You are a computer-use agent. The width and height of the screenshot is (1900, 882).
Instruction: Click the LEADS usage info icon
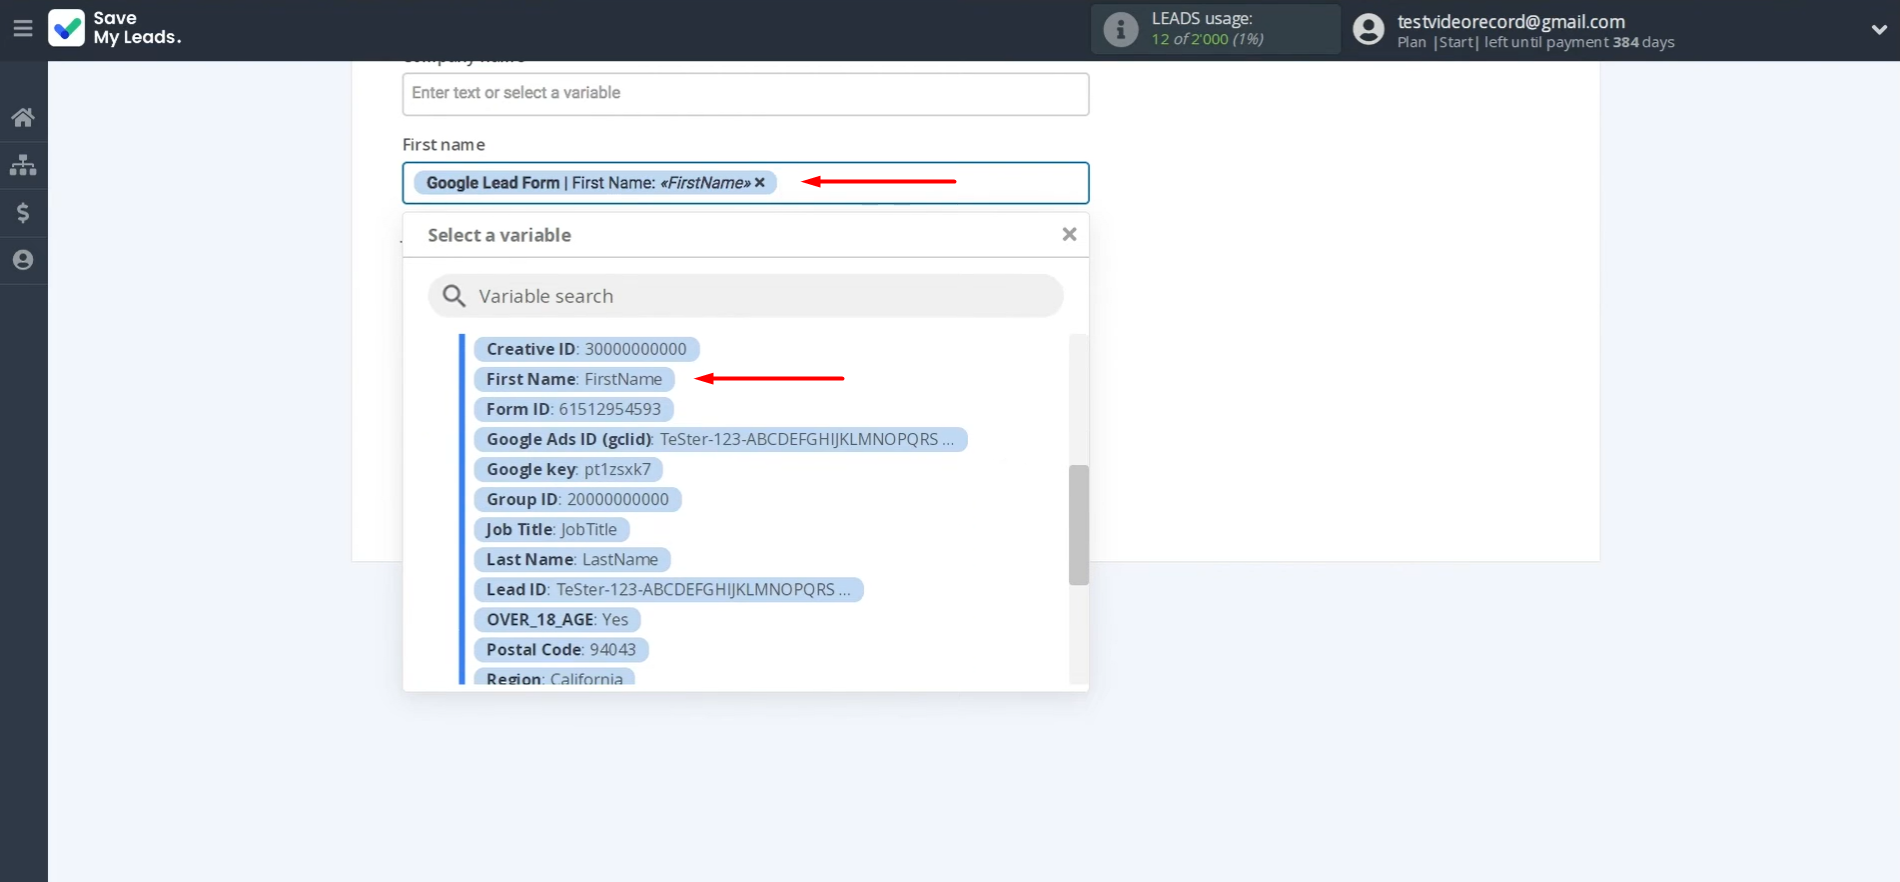tap(1121, 29)
